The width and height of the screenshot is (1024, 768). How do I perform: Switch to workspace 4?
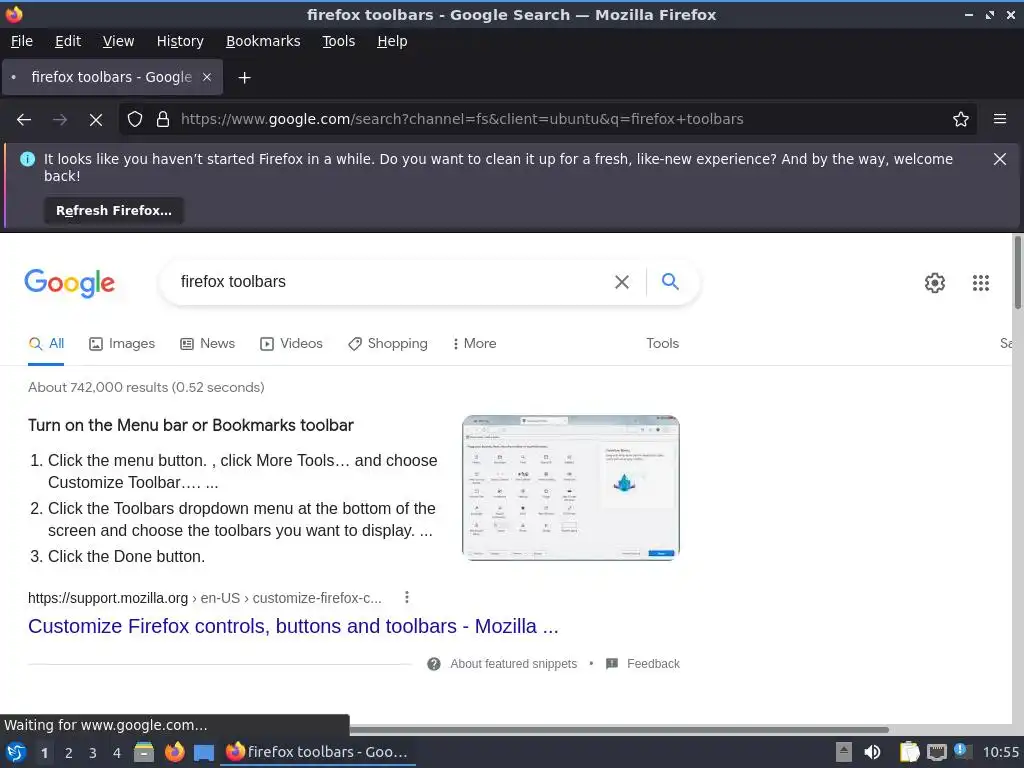click(117, 753)
